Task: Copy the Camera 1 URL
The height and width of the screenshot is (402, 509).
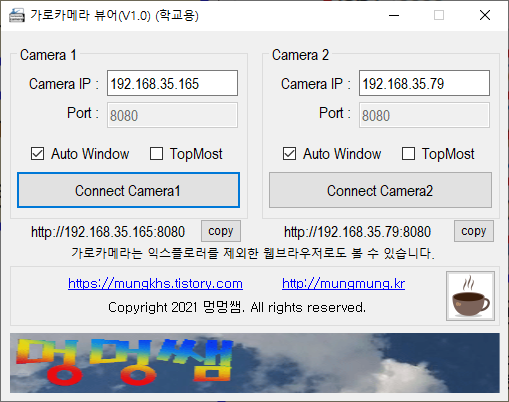Action: coord(221,231)
